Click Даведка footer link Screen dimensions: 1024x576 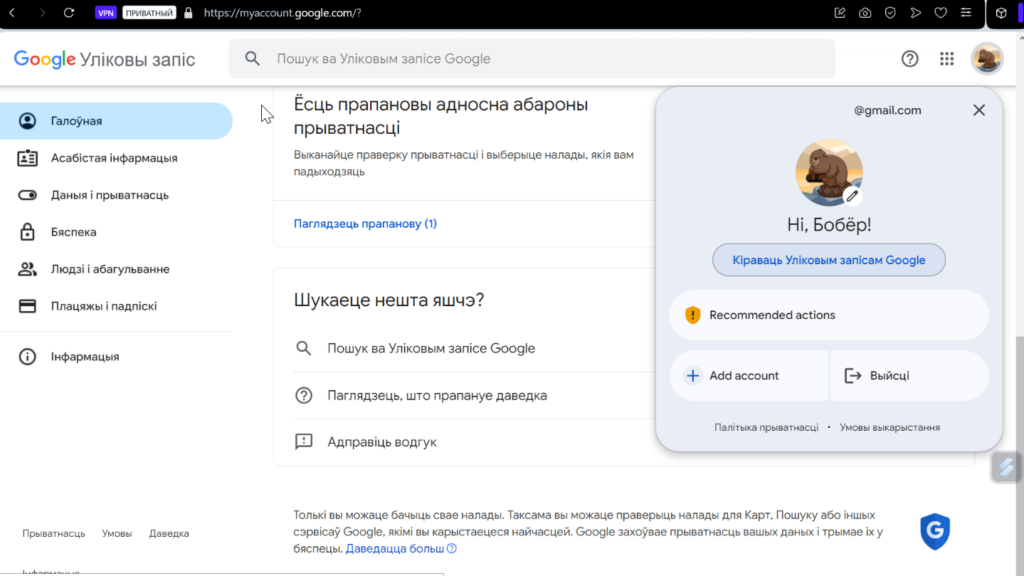click(169, 534)
